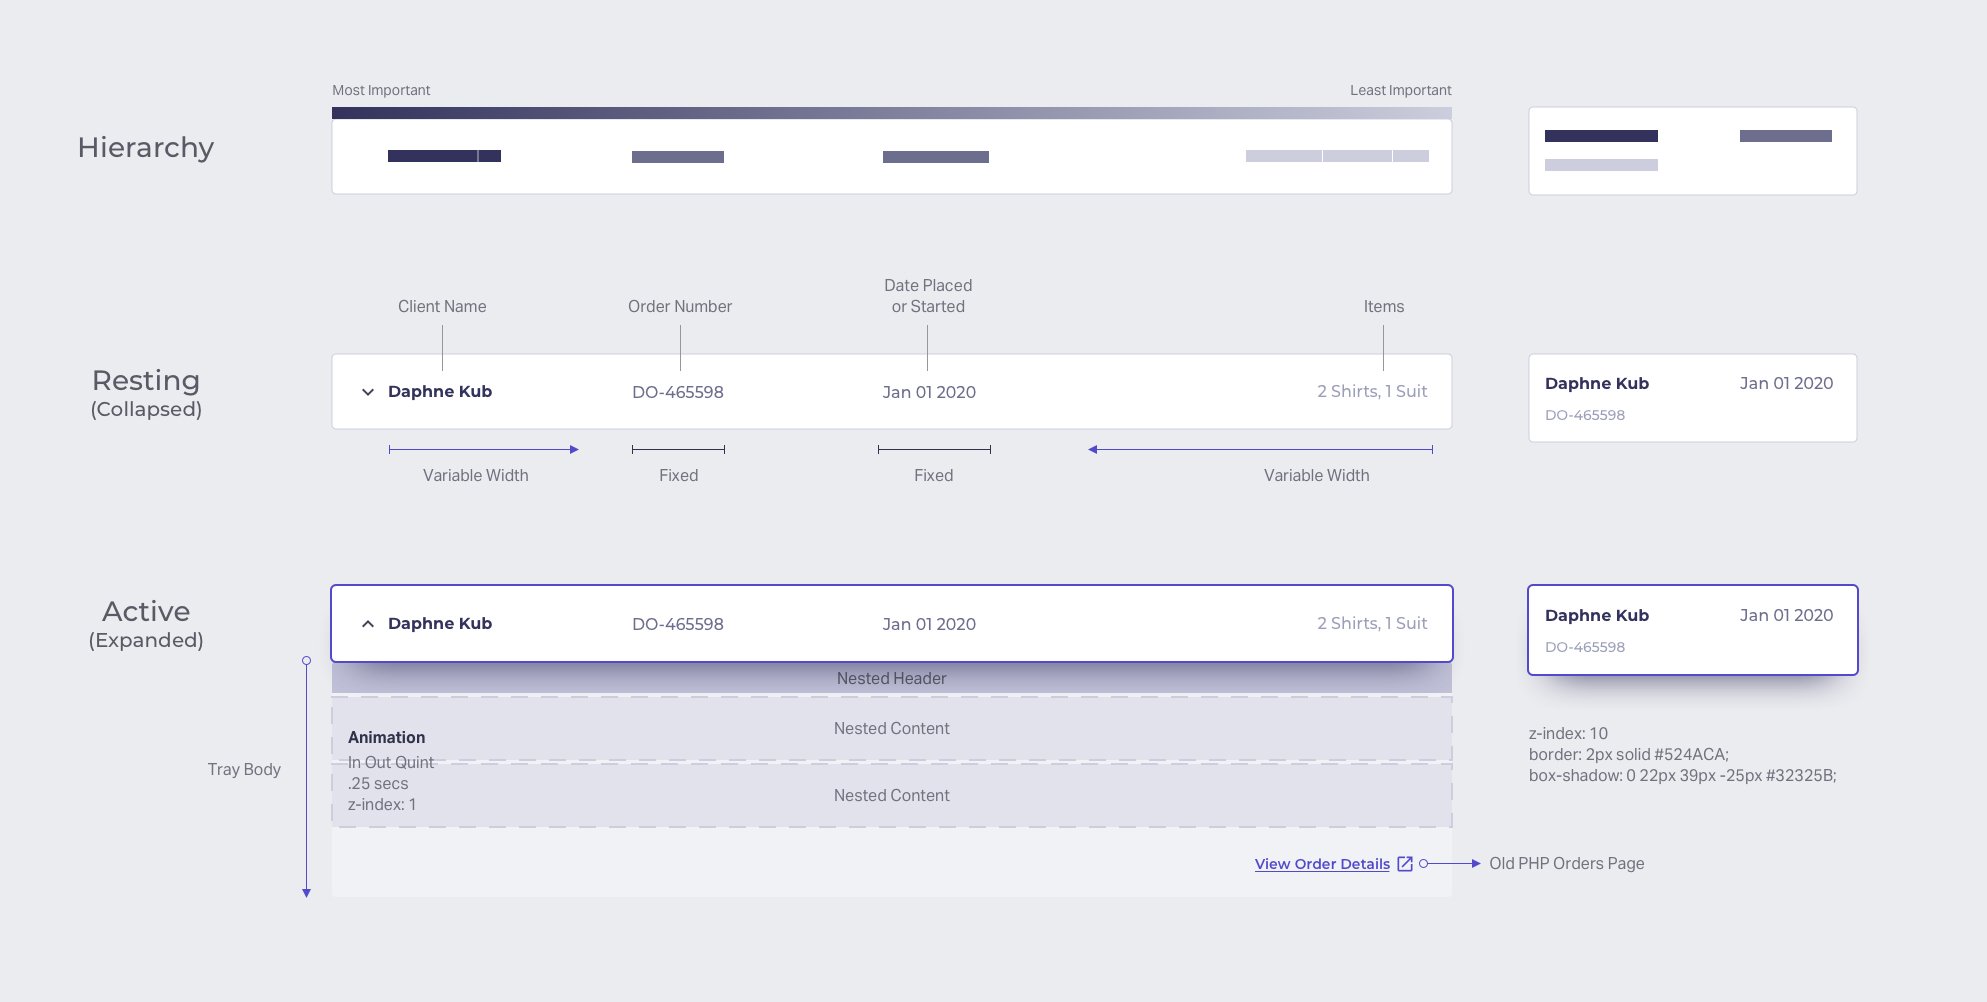
Task: Click Jan 01 2020 in the active expanded row
Action: click(929, 624)
